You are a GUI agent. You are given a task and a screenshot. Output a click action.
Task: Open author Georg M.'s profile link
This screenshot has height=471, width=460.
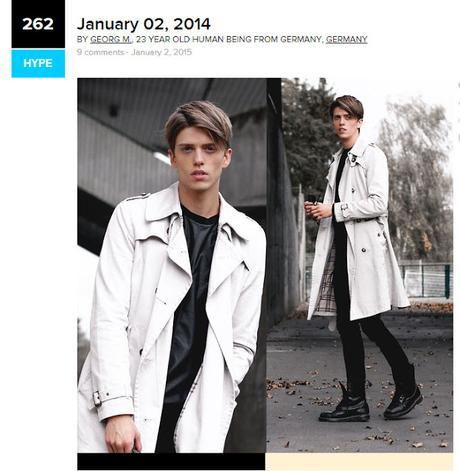(111, 39)
